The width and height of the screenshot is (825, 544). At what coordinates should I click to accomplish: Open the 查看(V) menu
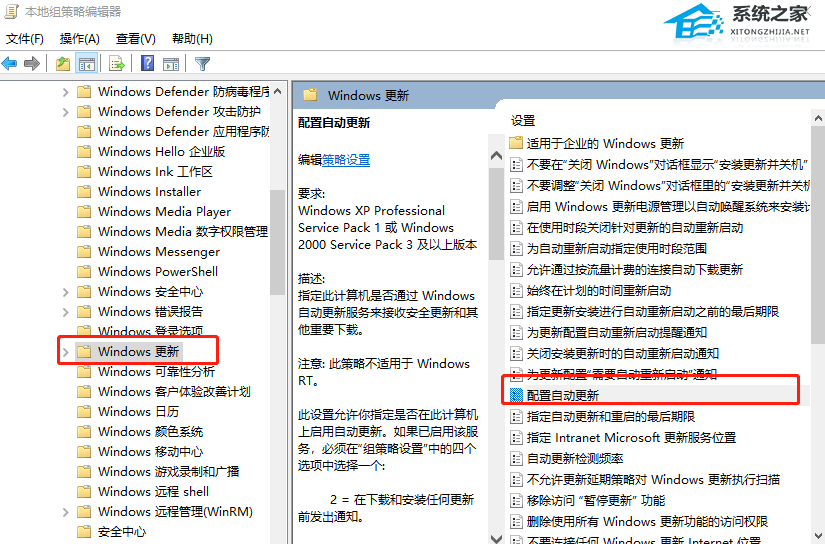(136, 39)
